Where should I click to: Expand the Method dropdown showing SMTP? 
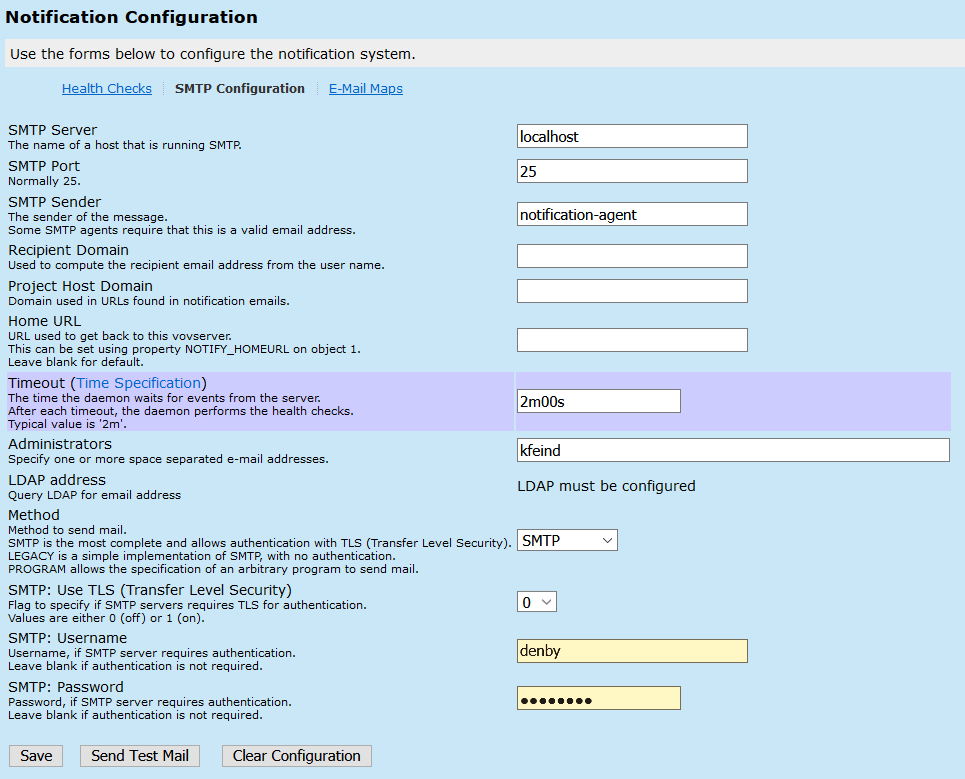point(567,540)
